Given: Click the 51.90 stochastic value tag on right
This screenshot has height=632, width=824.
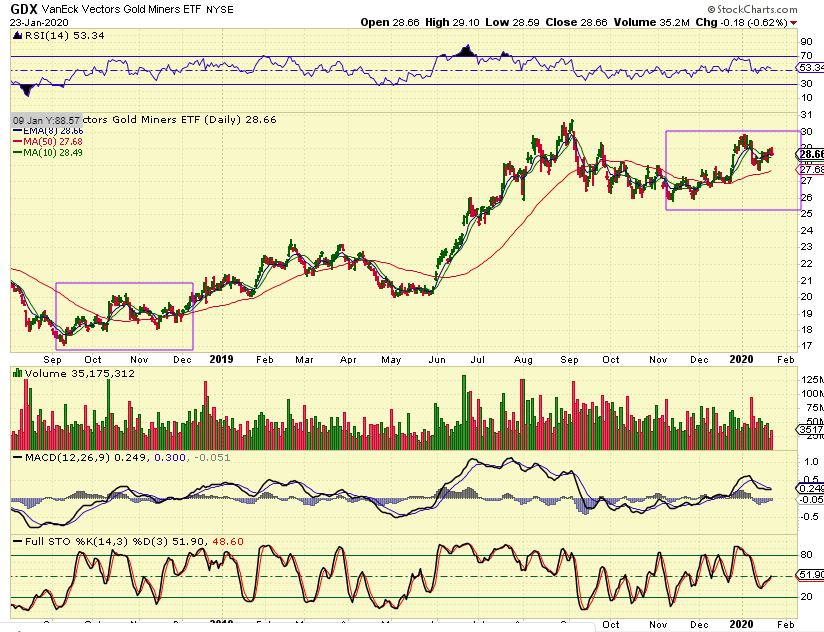Looking at the screenshot, I should point(811,575).
